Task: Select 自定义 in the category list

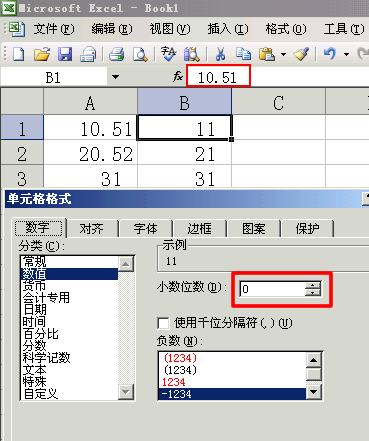Action: 69,394
